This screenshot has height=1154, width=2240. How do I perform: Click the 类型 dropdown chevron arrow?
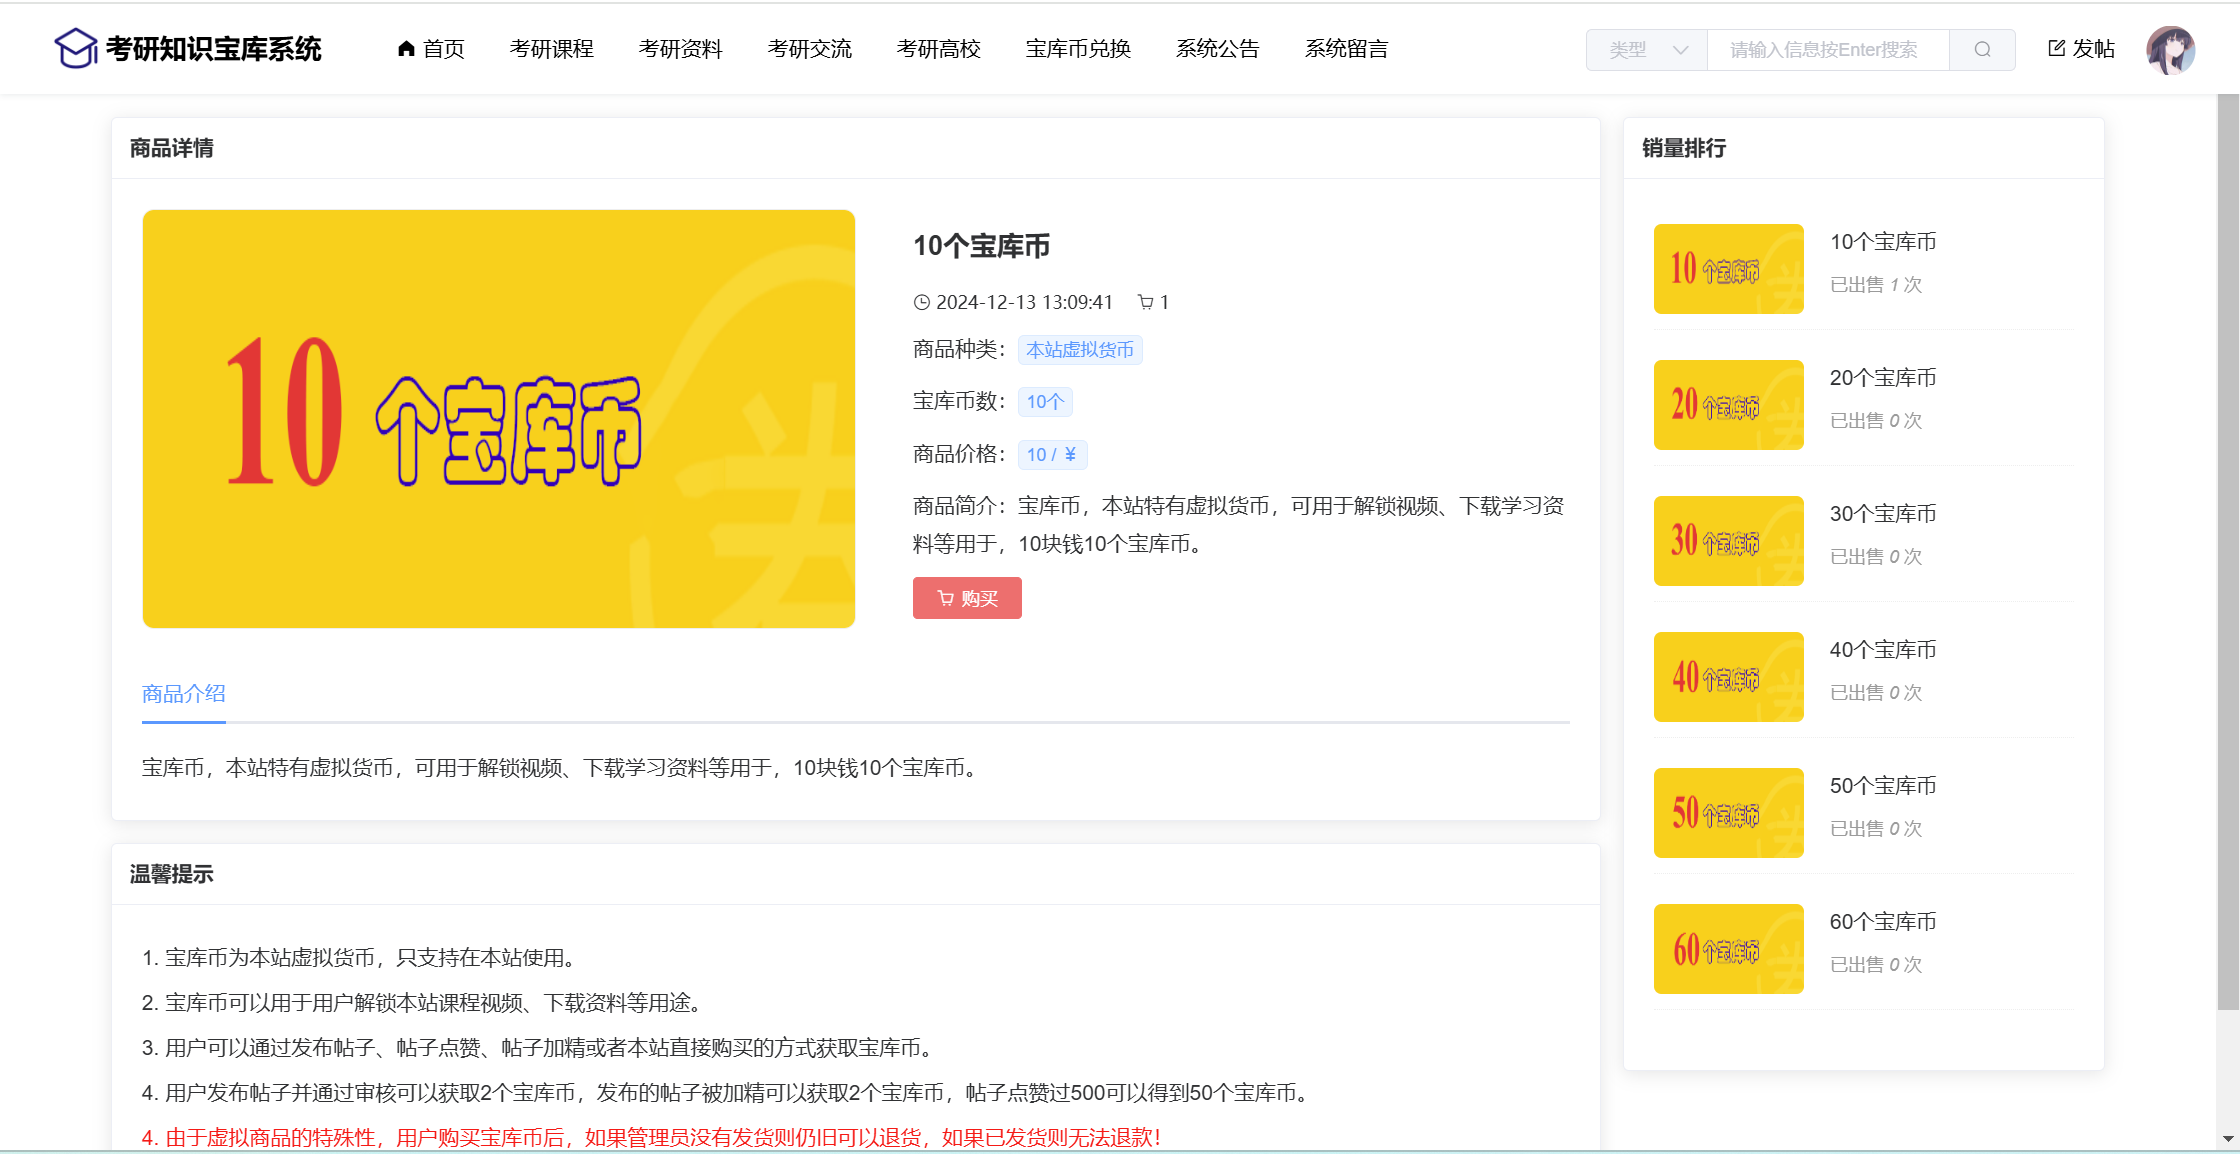[x=1681, y=50]
